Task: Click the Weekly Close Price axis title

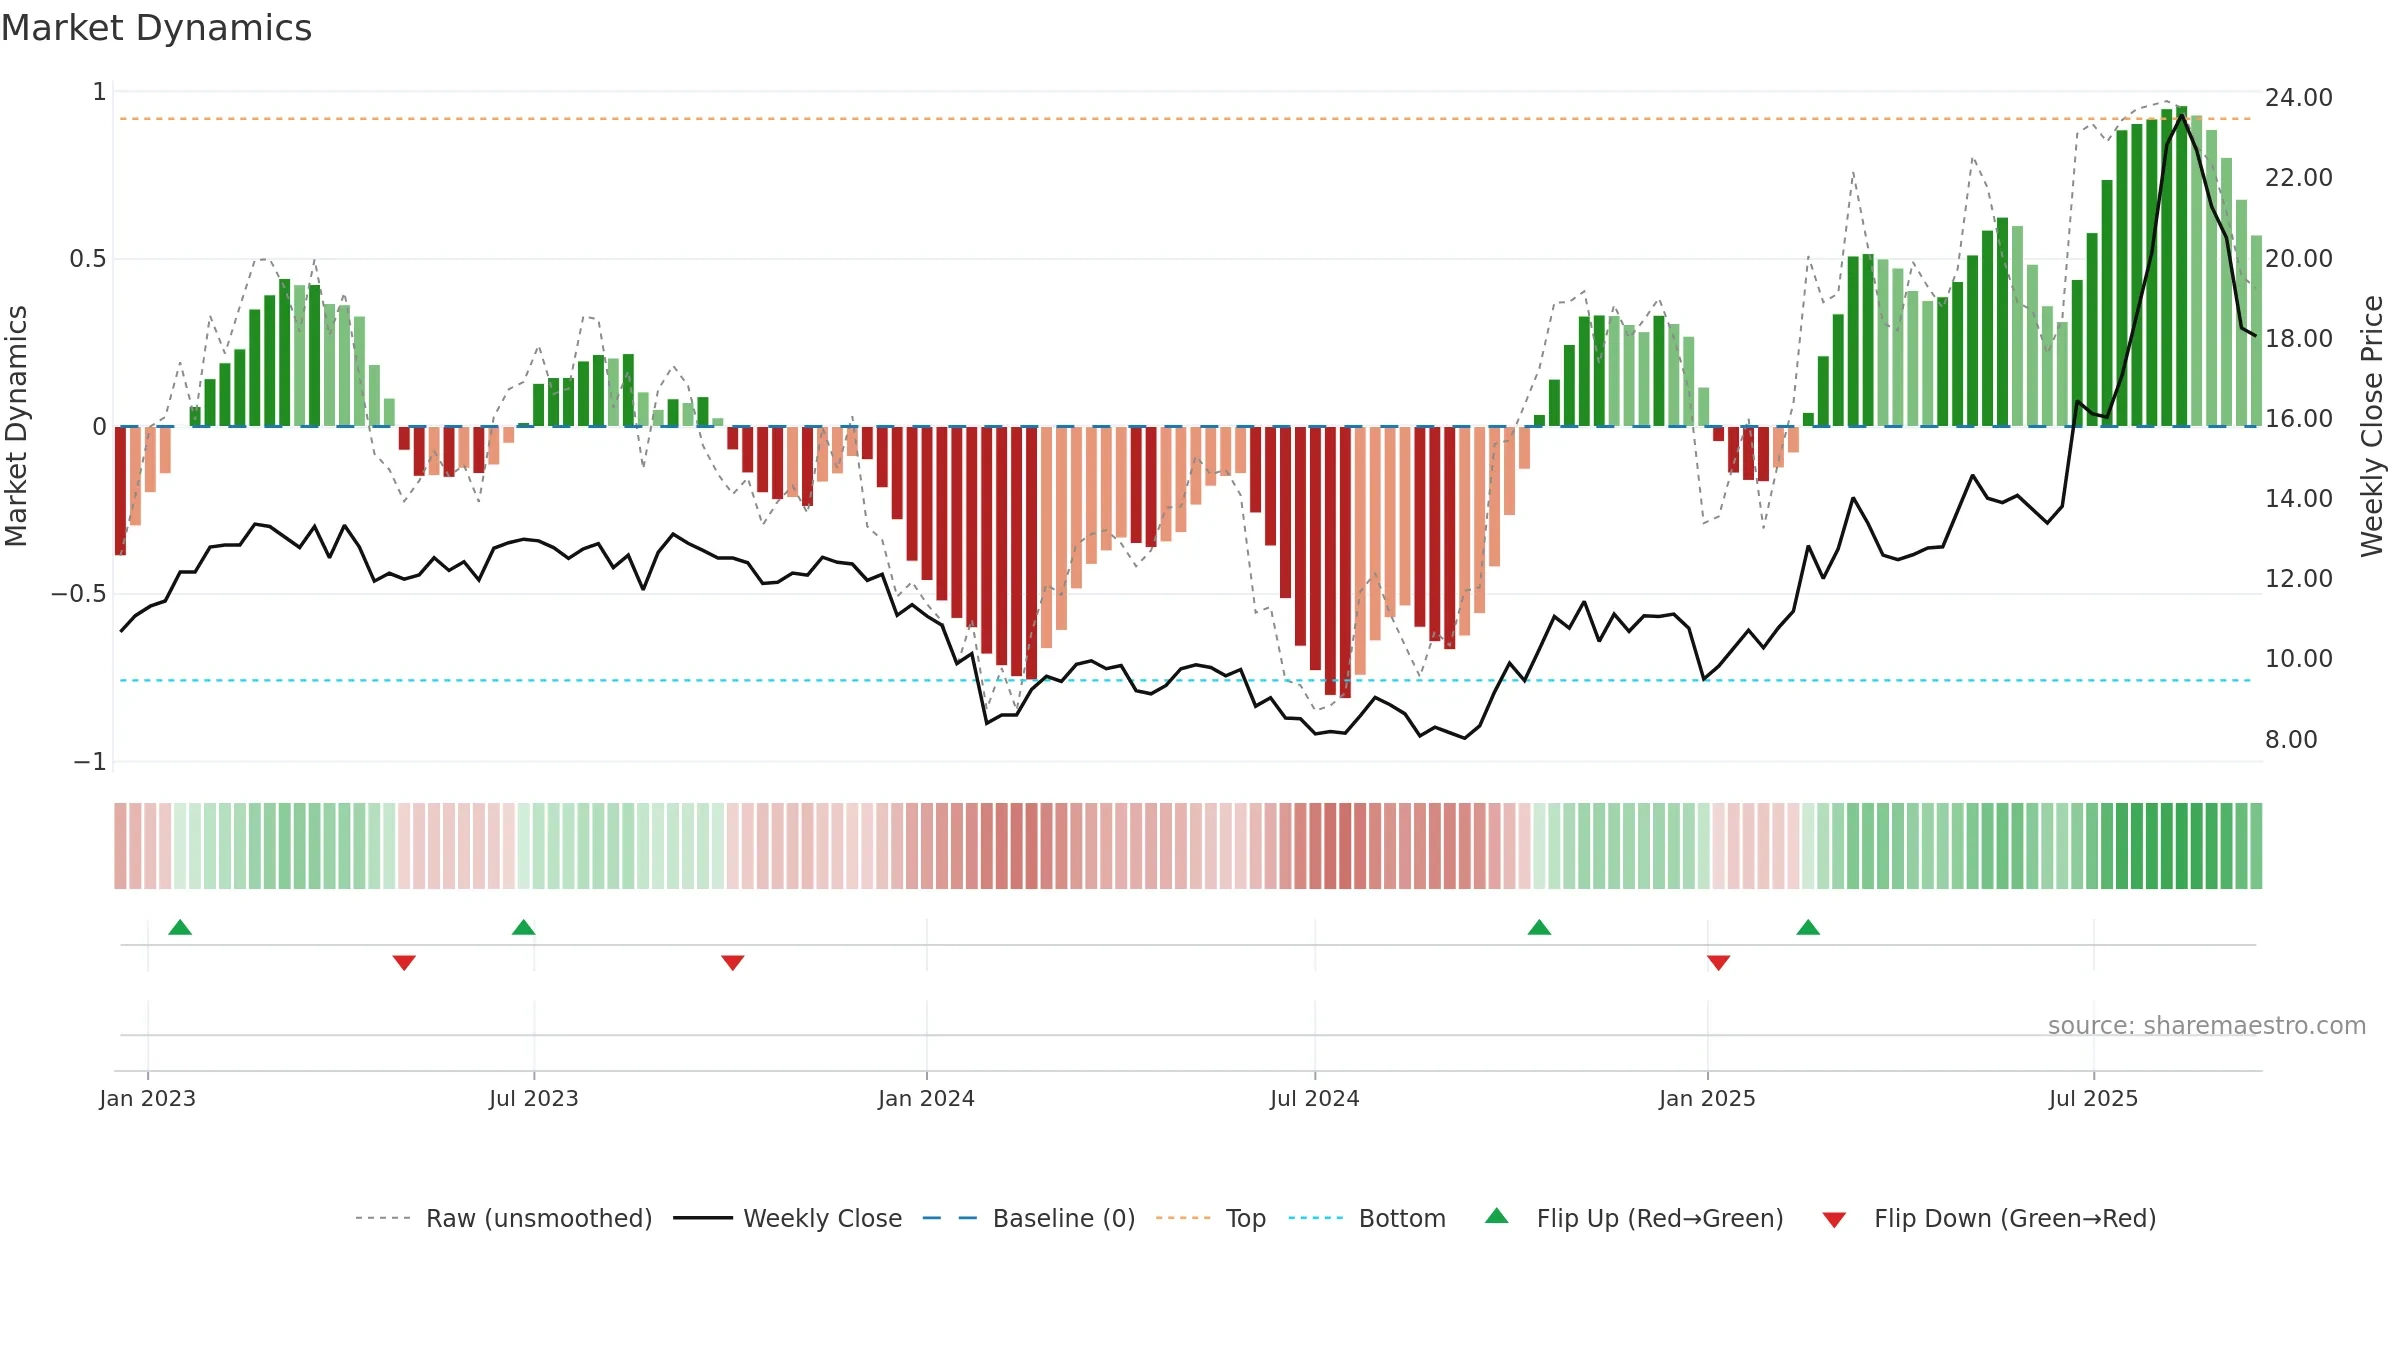Action: [2372, 426]
